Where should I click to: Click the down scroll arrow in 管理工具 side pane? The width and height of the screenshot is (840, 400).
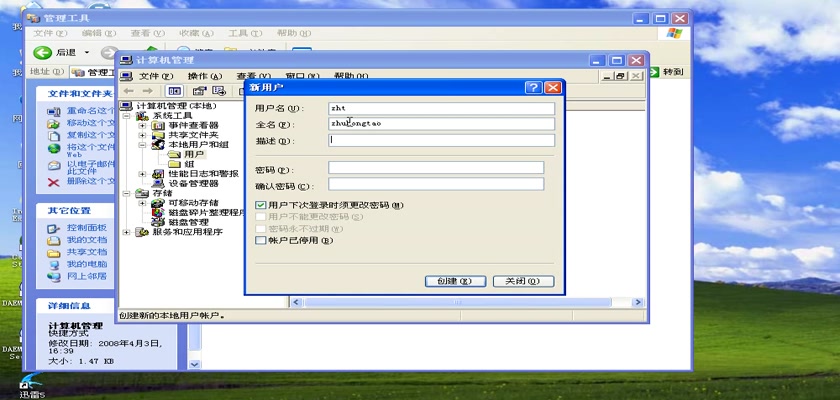(x=194, y=364)
